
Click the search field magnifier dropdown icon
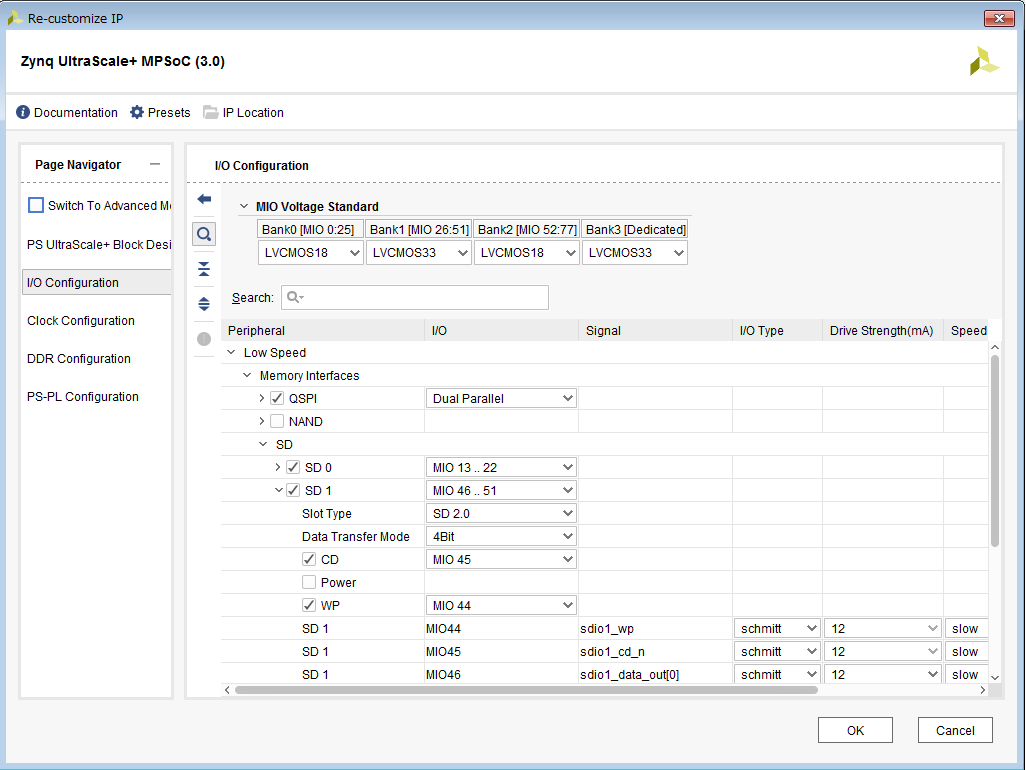pos(296,298)
